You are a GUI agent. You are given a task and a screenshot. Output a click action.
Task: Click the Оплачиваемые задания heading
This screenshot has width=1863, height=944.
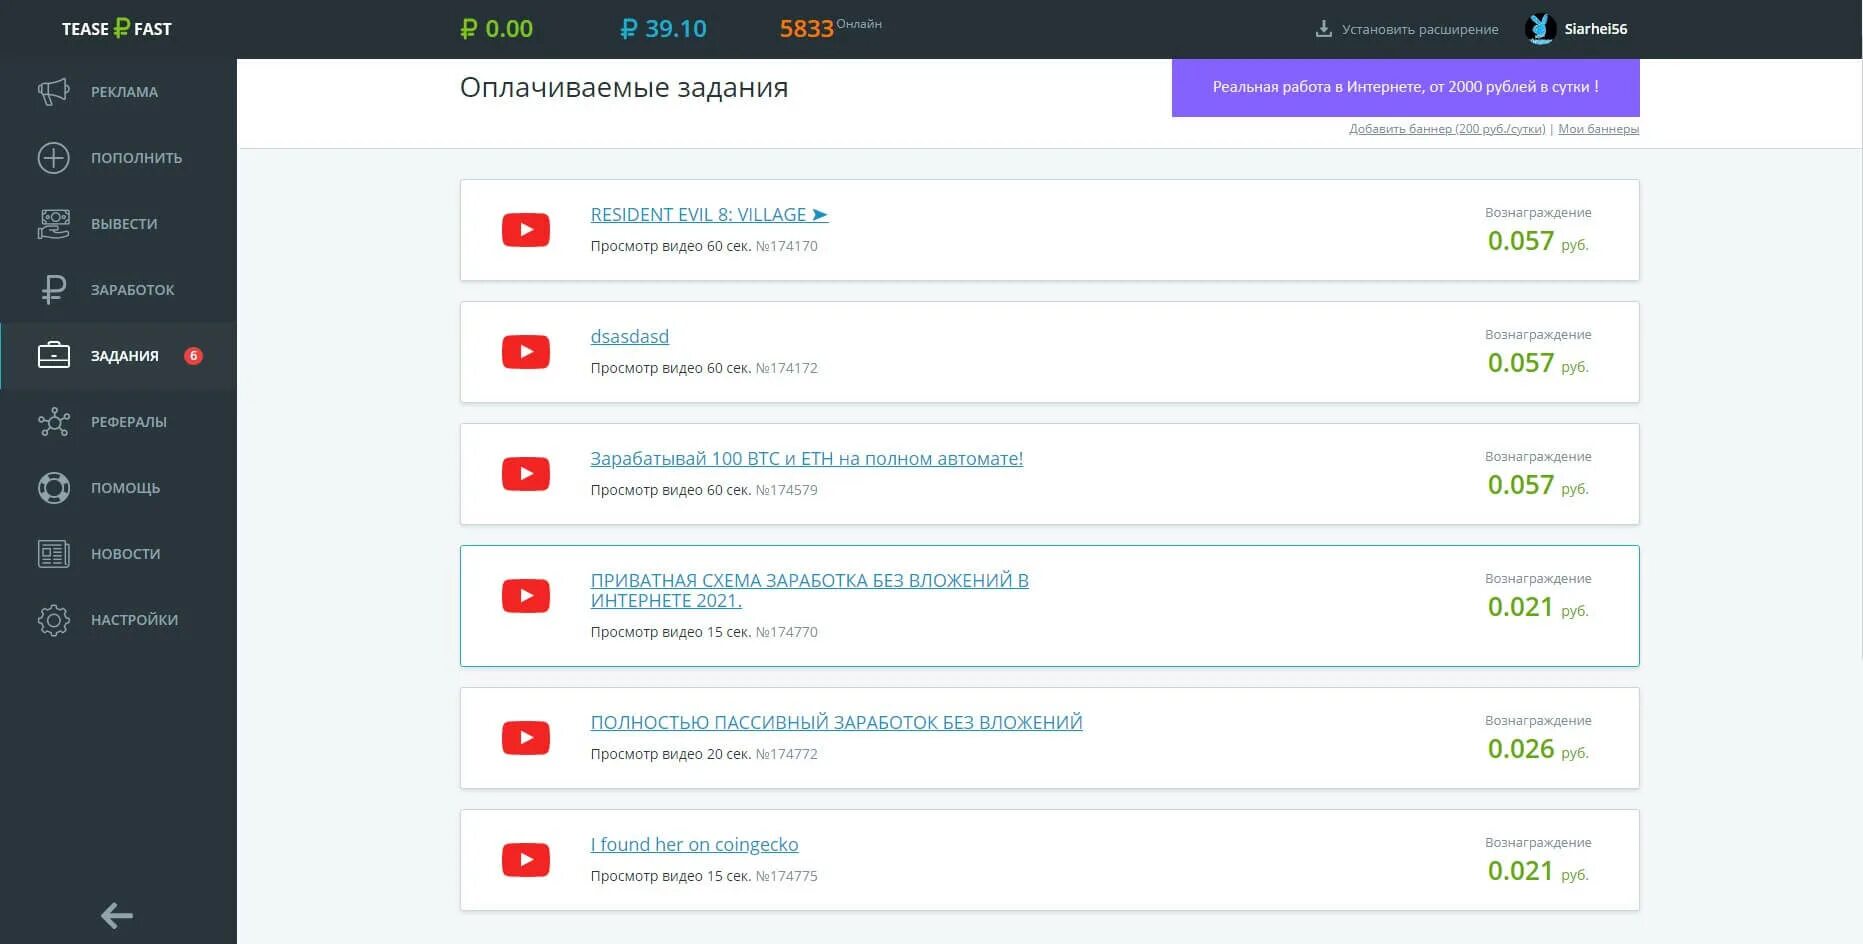tap(624, 88)
